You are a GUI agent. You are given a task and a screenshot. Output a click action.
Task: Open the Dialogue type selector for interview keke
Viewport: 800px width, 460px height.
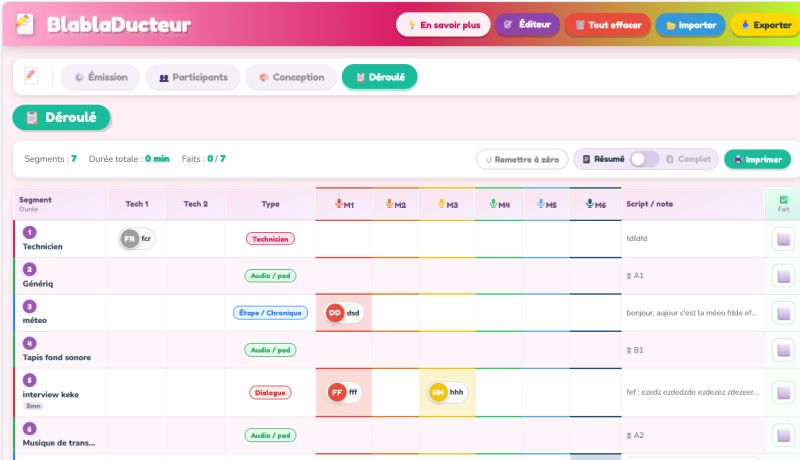tap(270, 392)
